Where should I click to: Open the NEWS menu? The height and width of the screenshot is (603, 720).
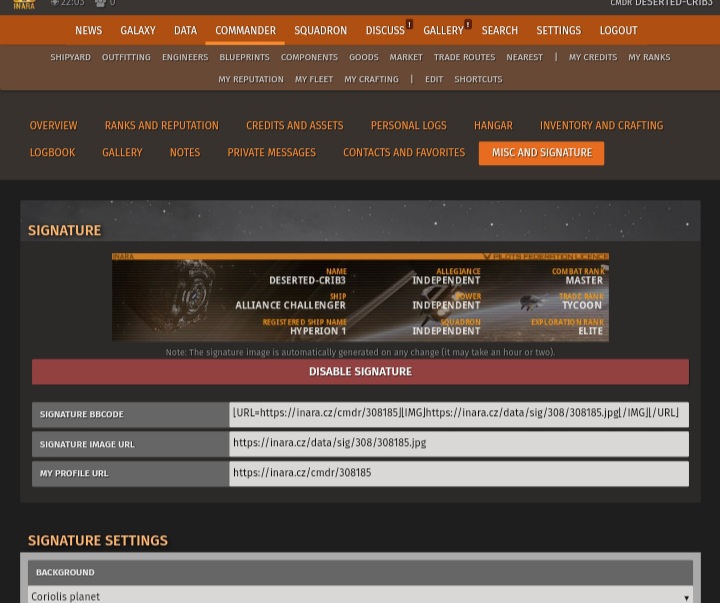(x=89, y=30)
